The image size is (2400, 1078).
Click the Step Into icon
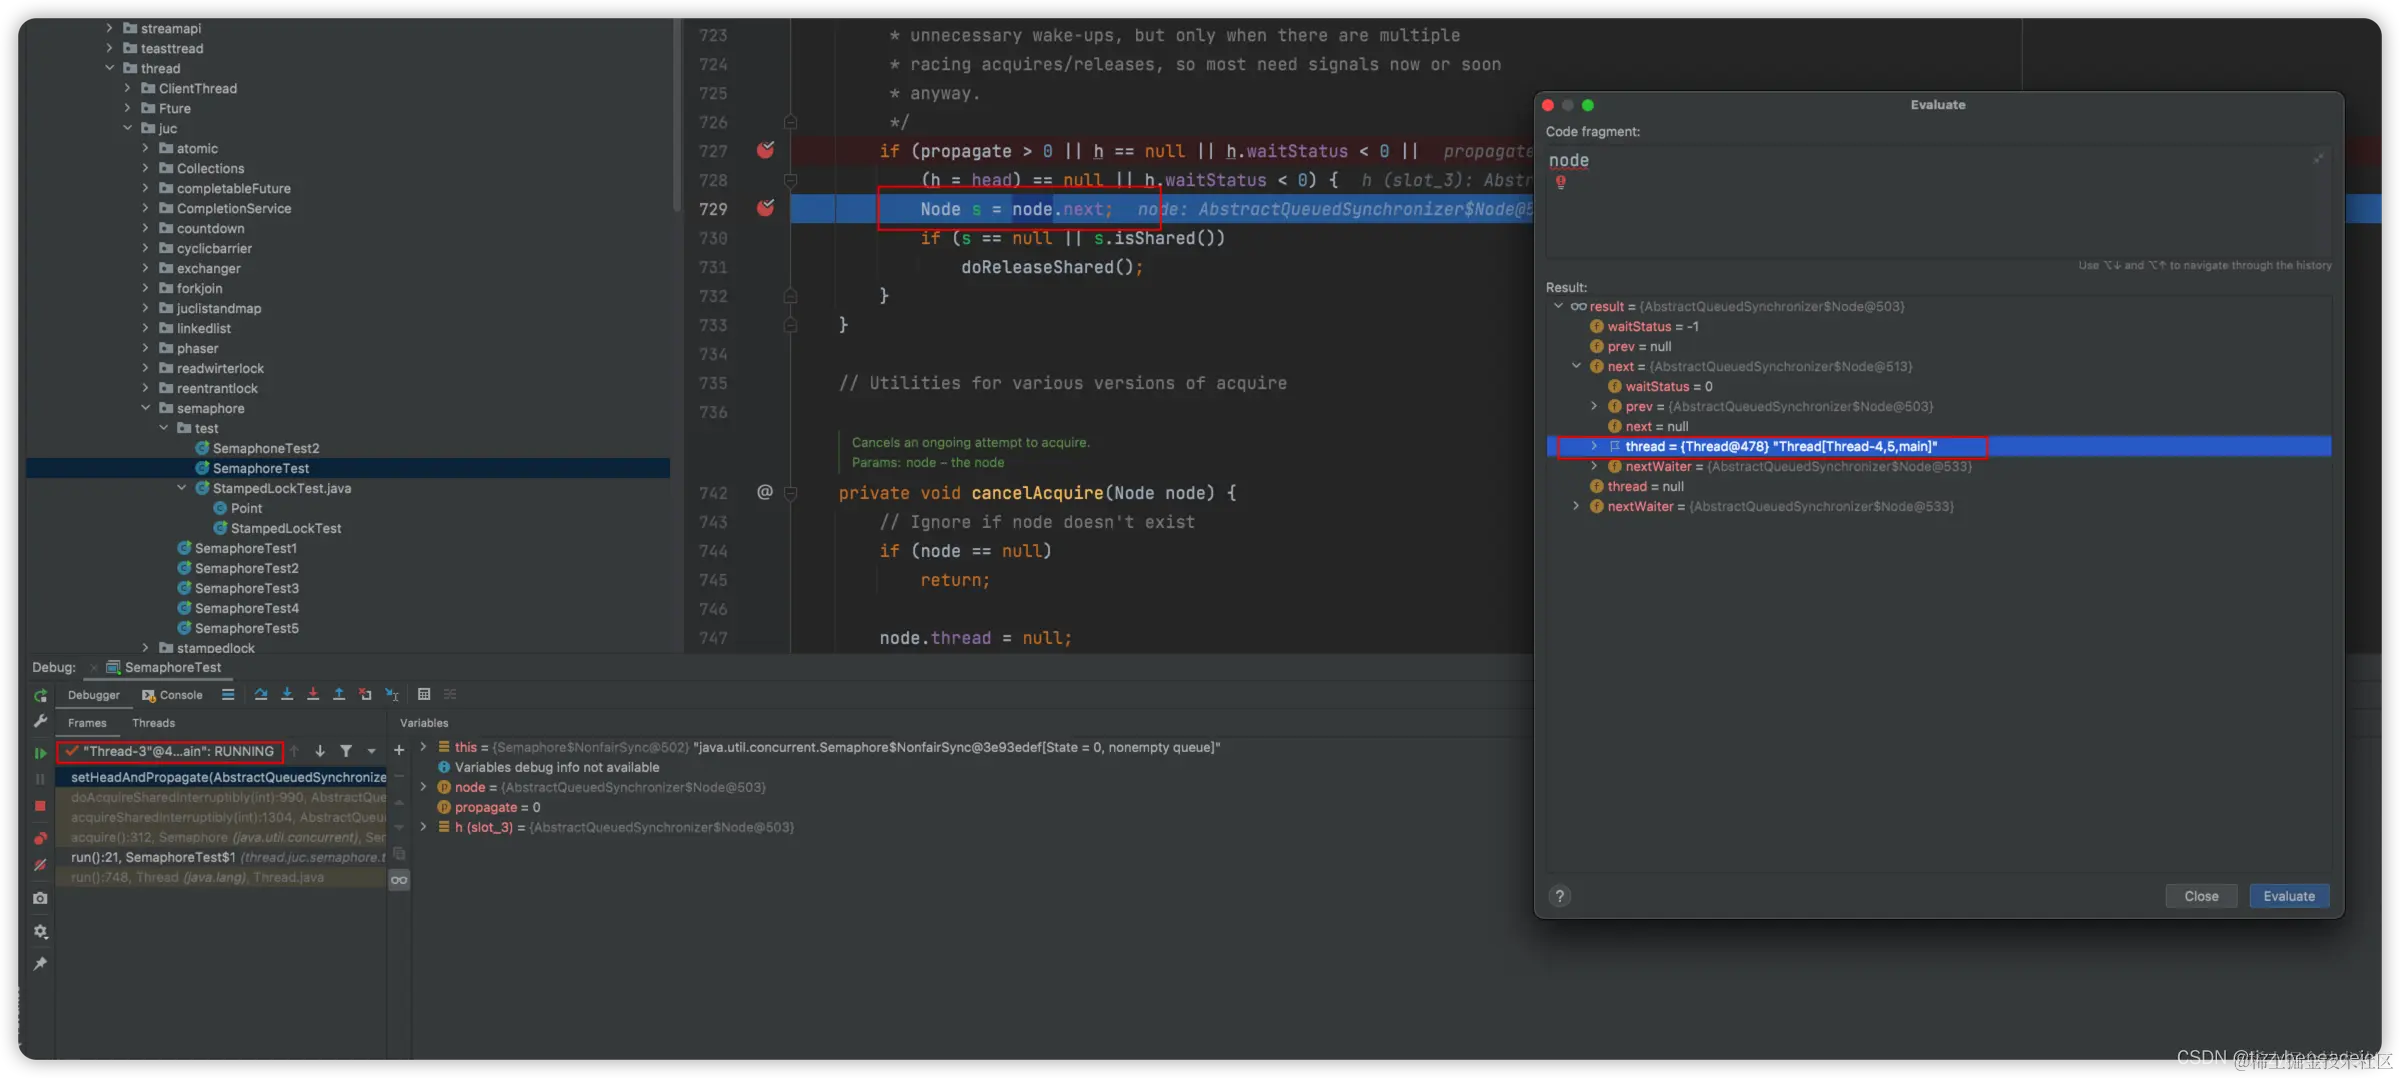[287, 694]
